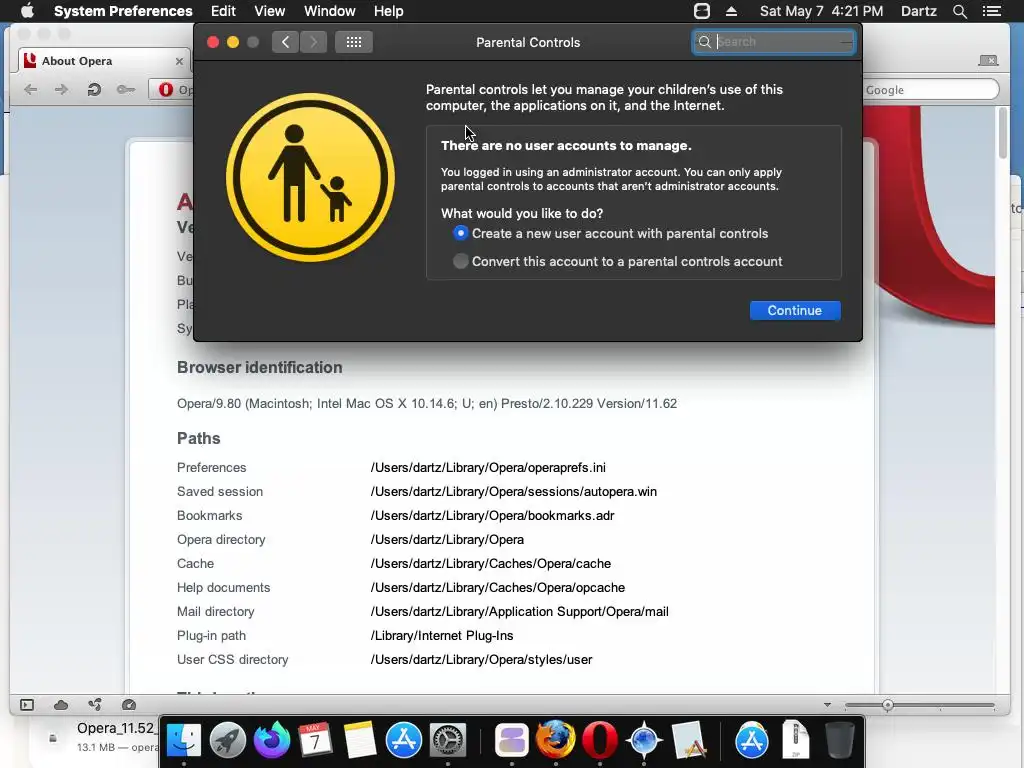Viewport: 1024px width, 768px height.
Task: Click the styles/user CSS directory path
Action: click(481, 660)
